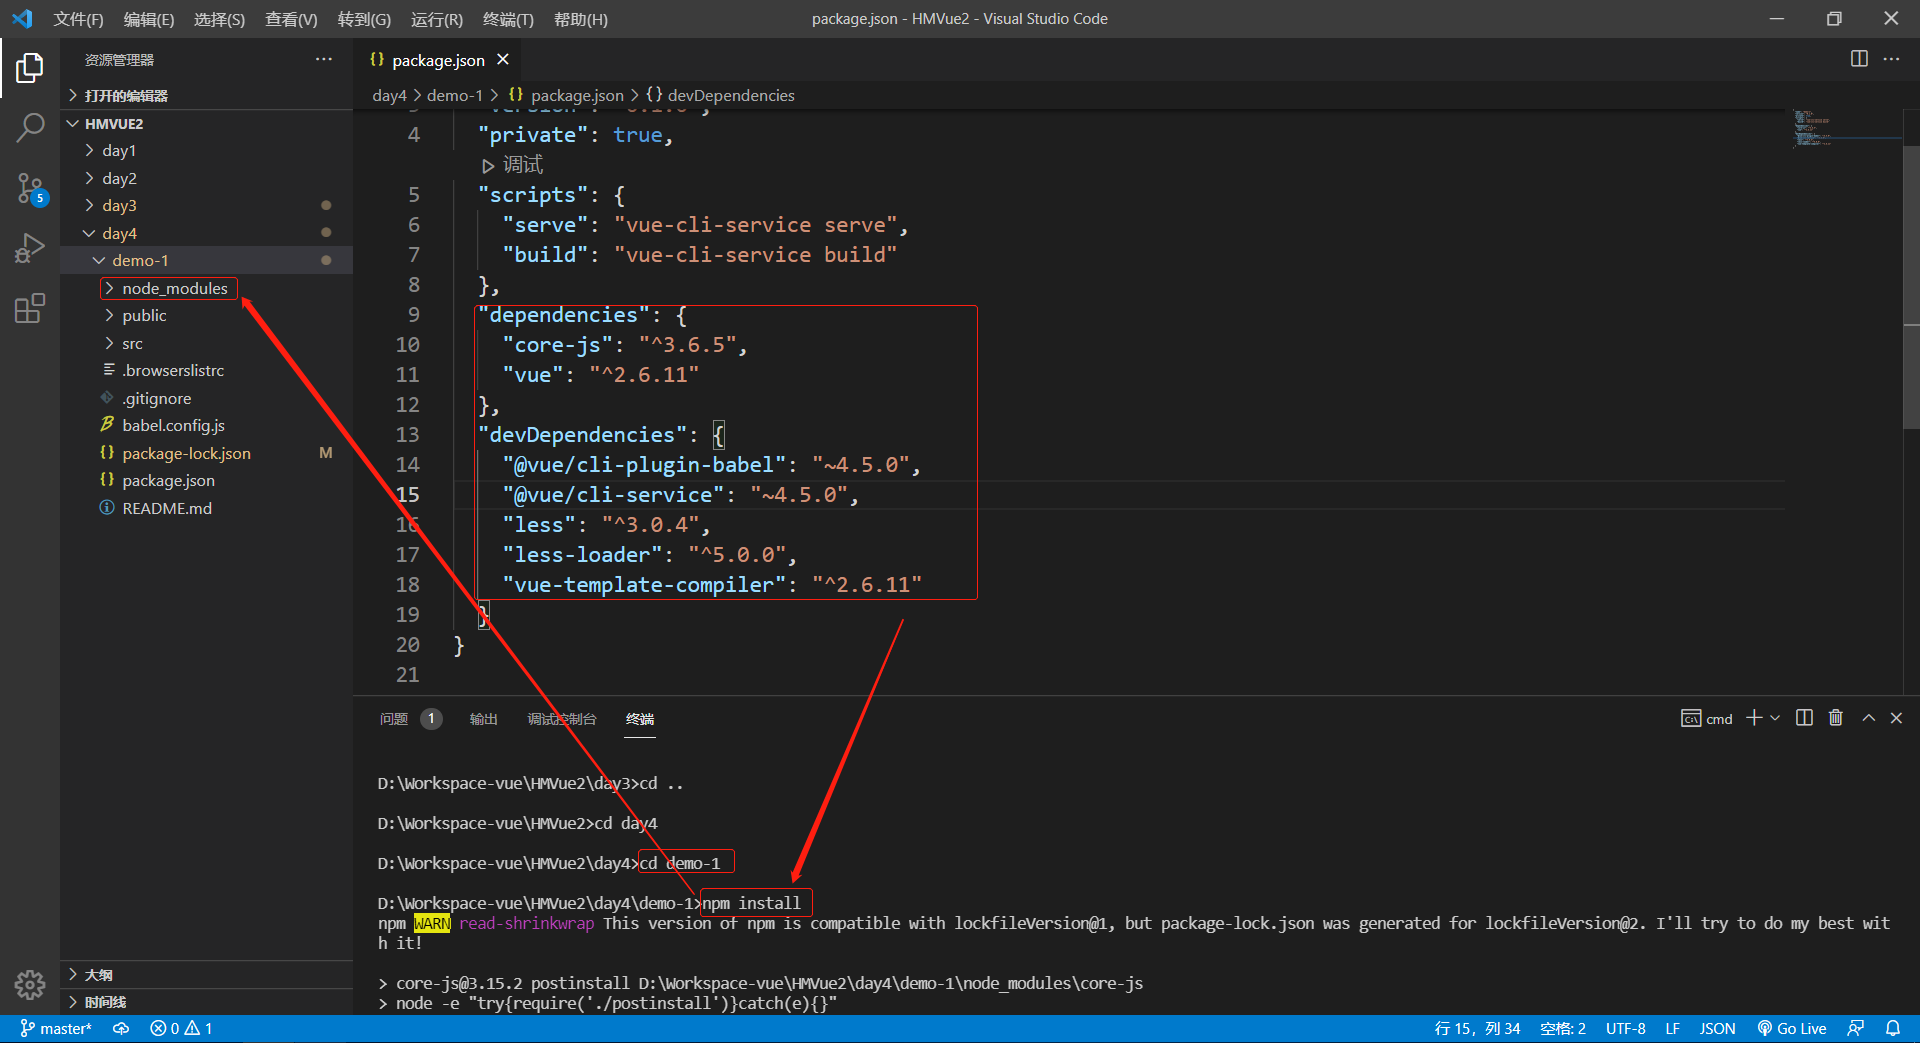Image resolution: width=1920 pixels, height=1043 pixels.
Task: Open the 查看(V) menu
Action: coord(291,19)
